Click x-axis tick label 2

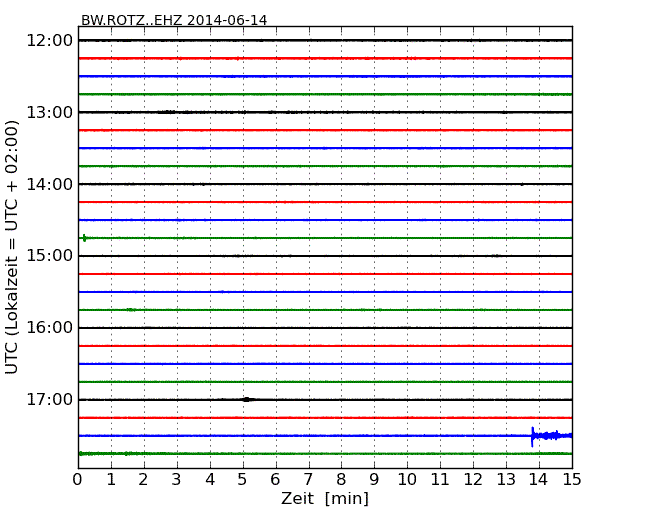coord(143,480)
